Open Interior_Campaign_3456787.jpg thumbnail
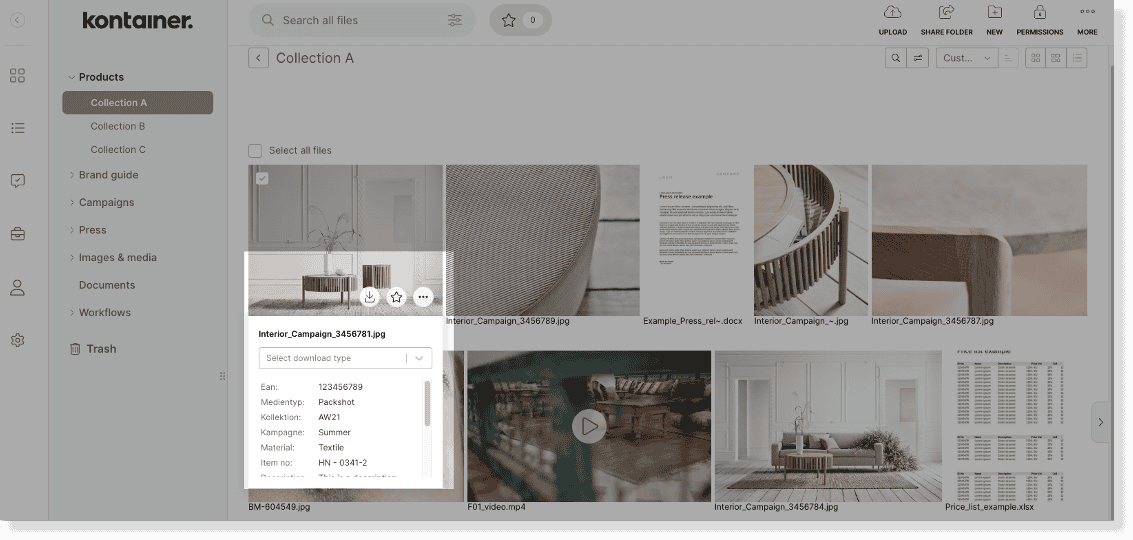The width and height of the screenshot is (1133, 540). (x=979, y=240)
